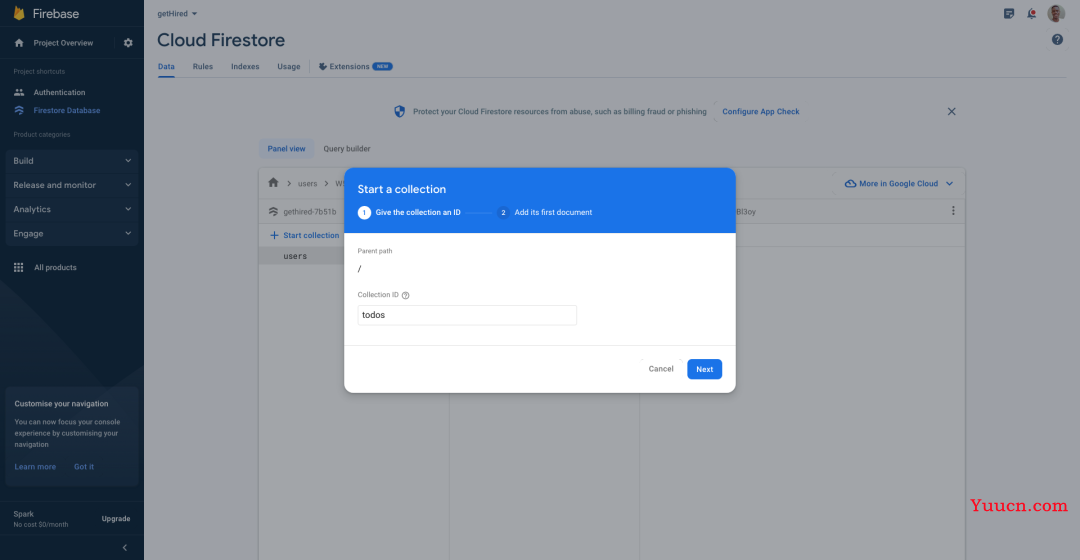Viewport: 1080px width, 560px height.
Task: Open Authentication in sidebar
Action: 59,92
